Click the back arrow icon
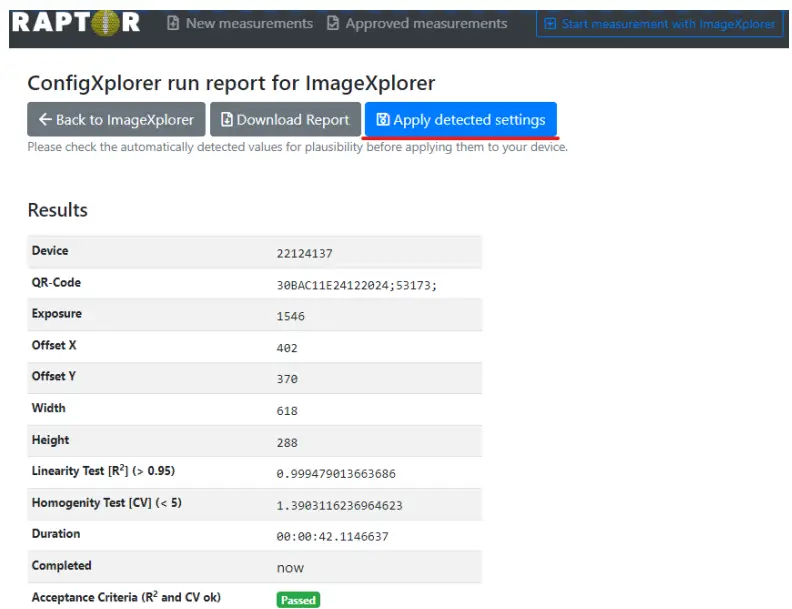 click(45, 119)
